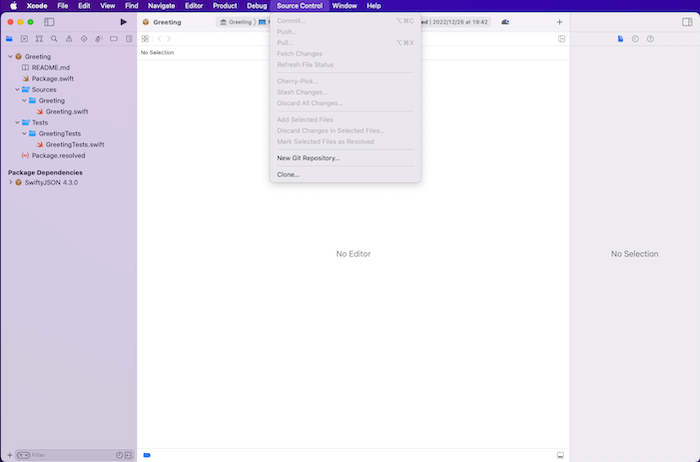Open the Breakpoint navigator
The height and width of the screenshot is (462, 700).
pos(114,39)
